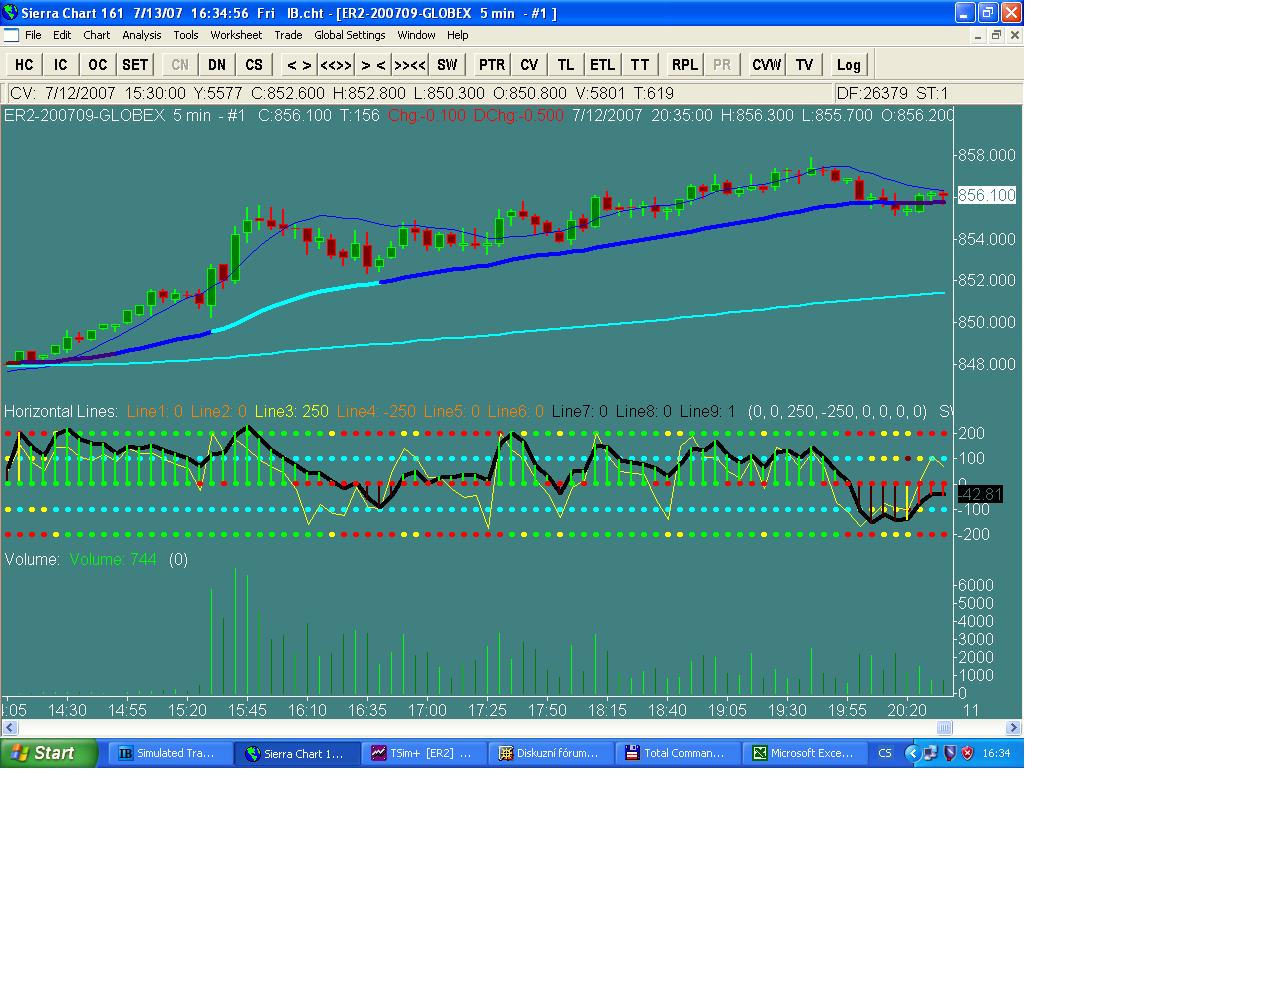The width and height of the screenshot is (1275, 1000).
Task: Open the File menu
Action: pyautogui.click(x=33, y=35)
